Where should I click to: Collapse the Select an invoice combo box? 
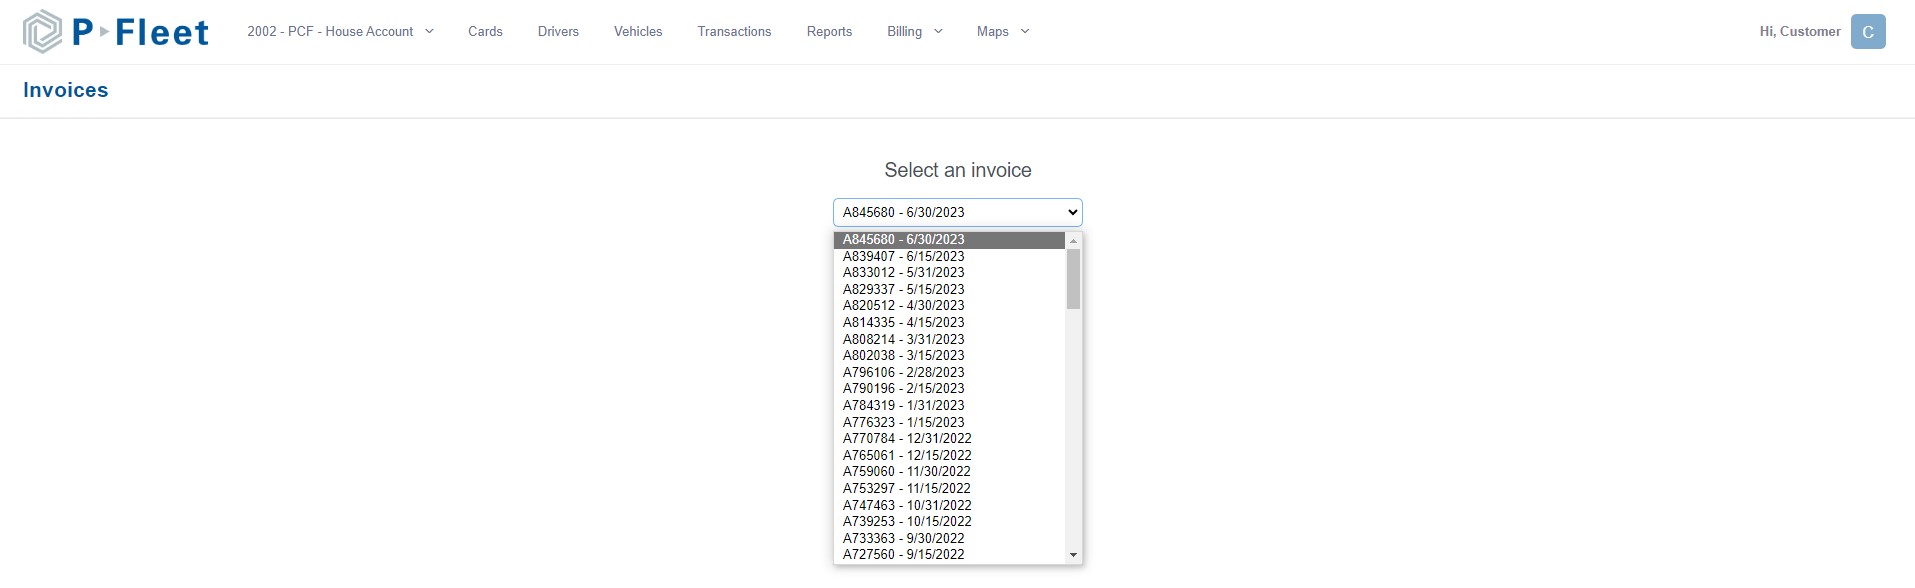tap(957, 212)
